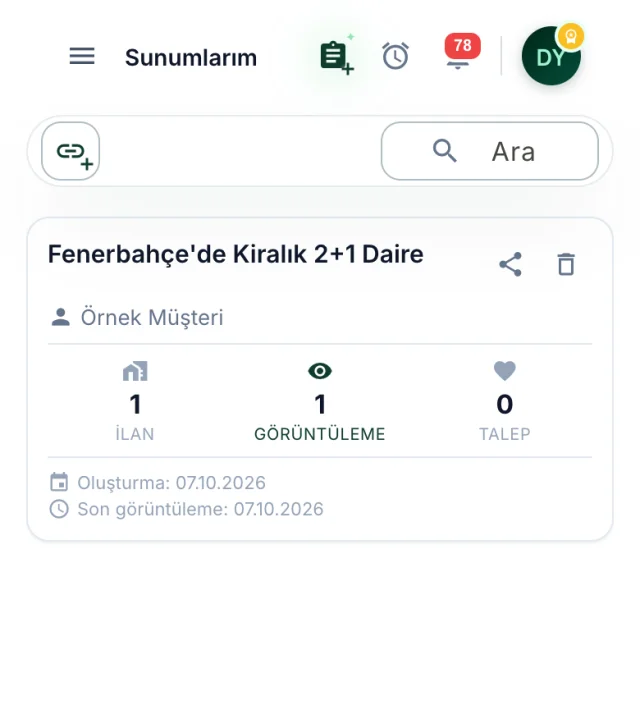
Task: Click the eye views icon
Action: [320, 371]
